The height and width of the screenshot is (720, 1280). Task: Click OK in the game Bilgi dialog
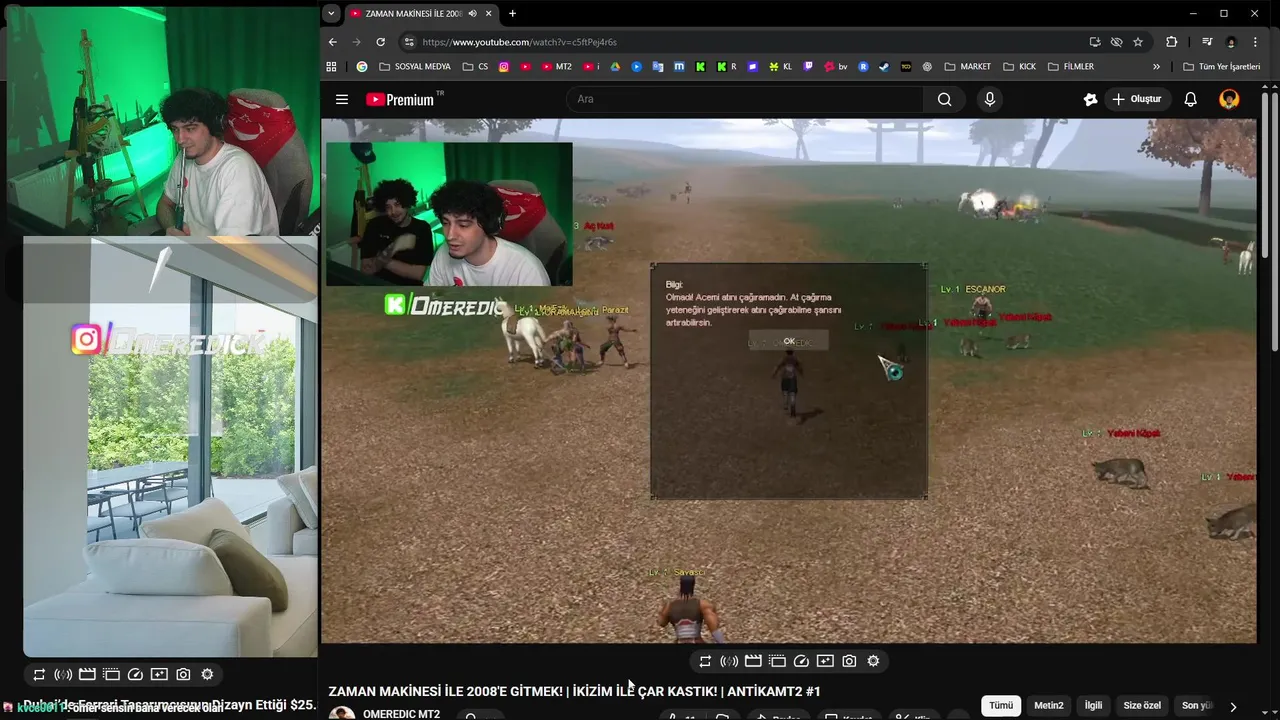click(789, 341)
